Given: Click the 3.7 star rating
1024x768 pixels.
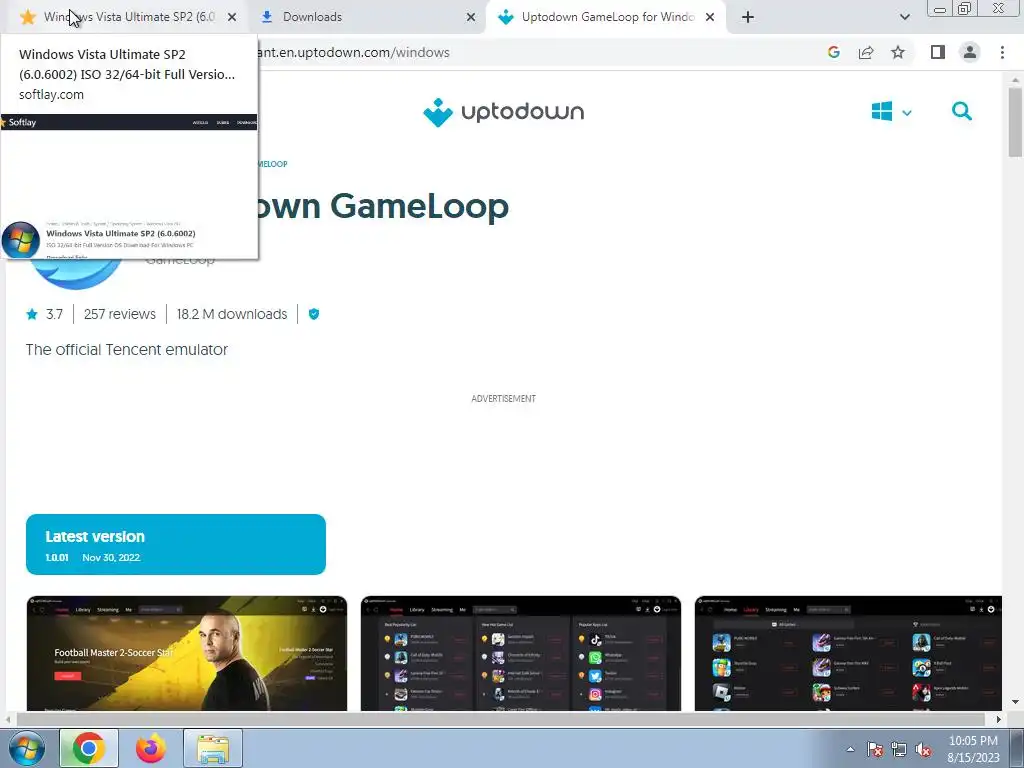Looking at the screenshot, I should (44, 314).
